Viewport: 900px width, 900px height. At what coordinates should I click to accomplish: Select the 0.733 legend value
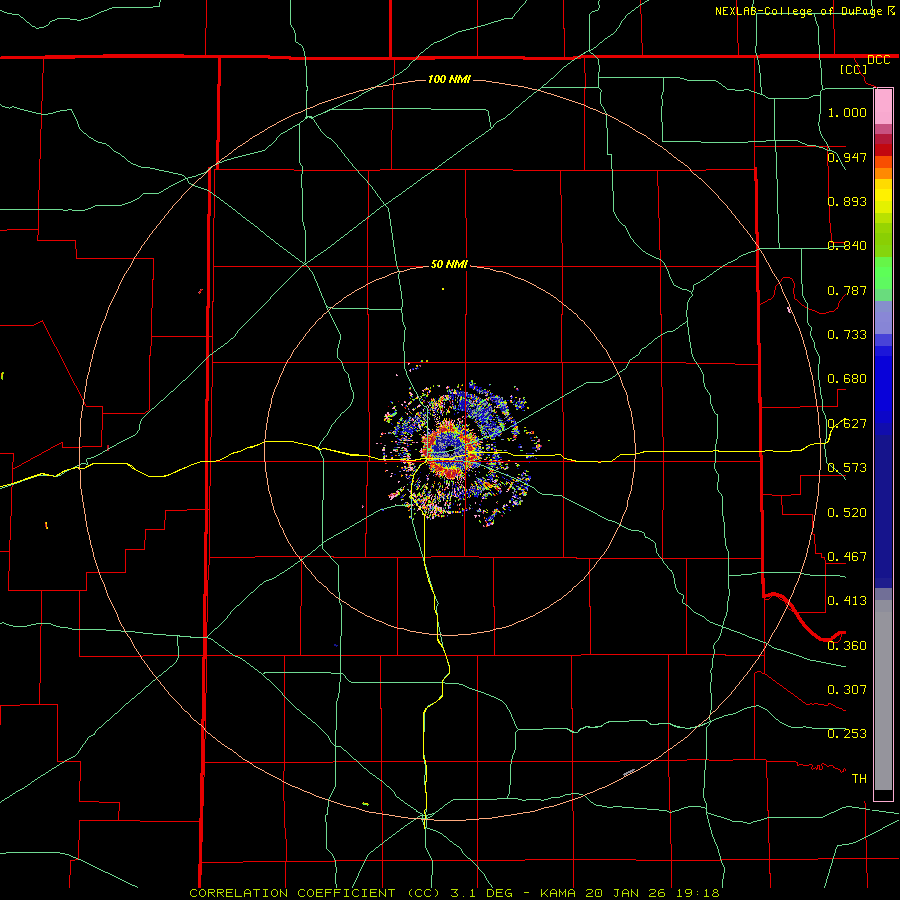click(847, 335)
